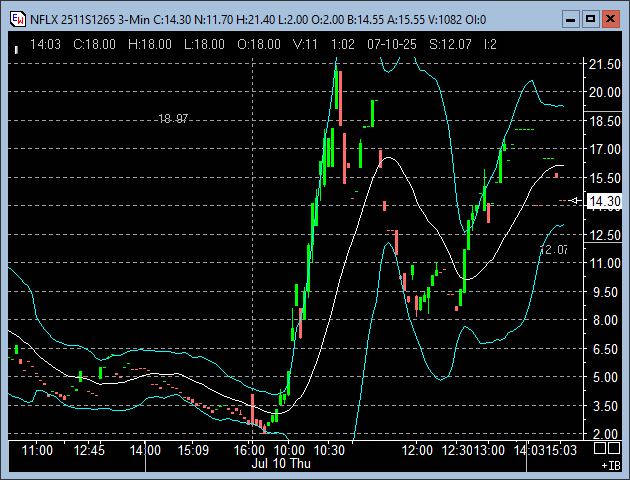Click the title text NFLX 2511S1265 3-Min
Screen dimensions: 630x480
90,20
